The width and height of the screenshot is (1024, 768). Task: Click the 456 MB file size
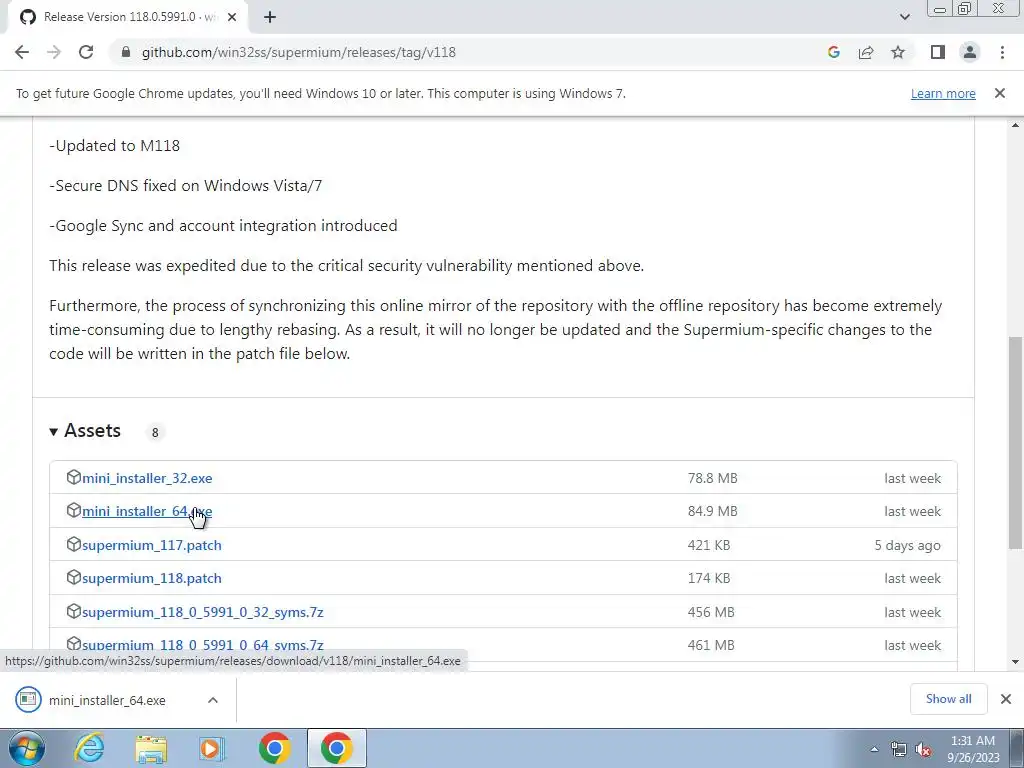(711, 612)
